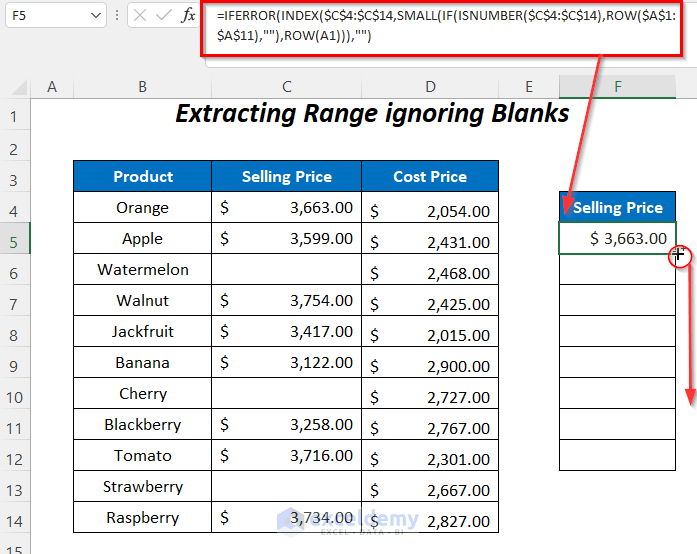The height and width of the screenshot is (554, 697).
Task: Select Tomato's selling price 3,716.00
Action: [287, 456]
